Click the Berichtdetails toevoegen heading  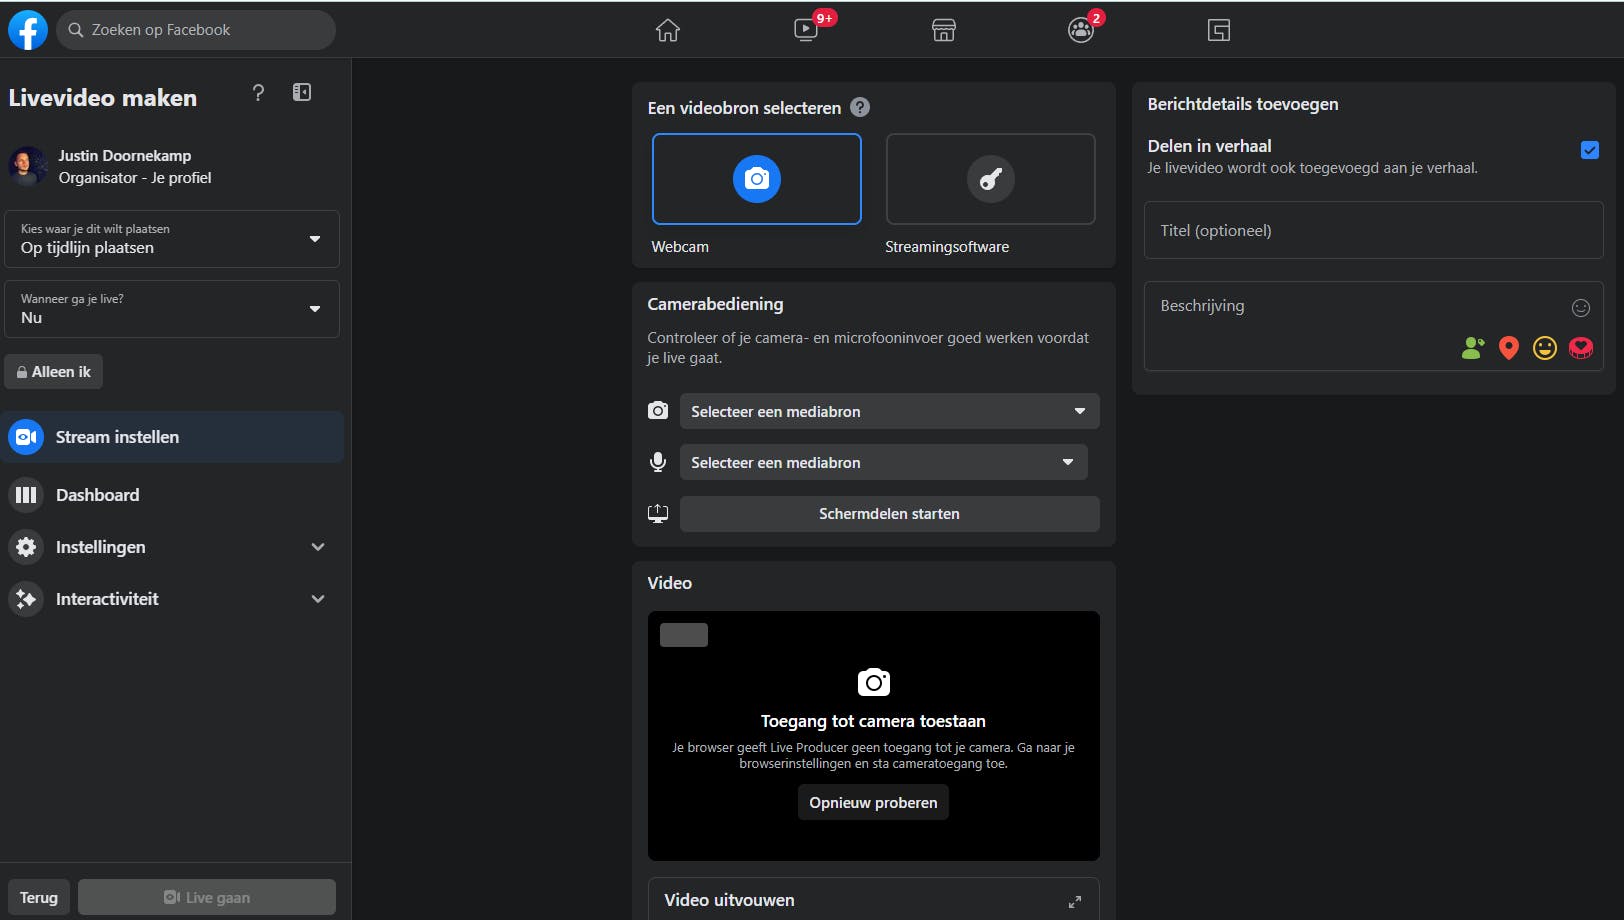(x=1243, y=104)
